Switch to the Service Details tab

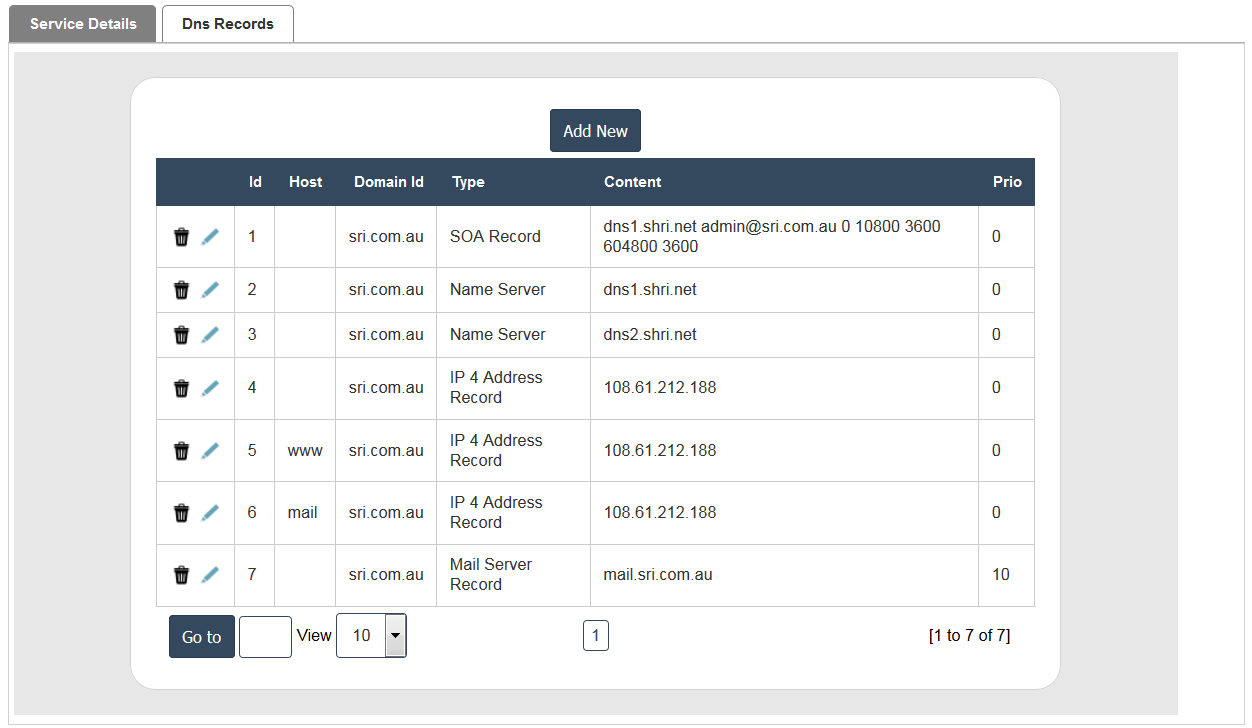(x=83, y=24)
